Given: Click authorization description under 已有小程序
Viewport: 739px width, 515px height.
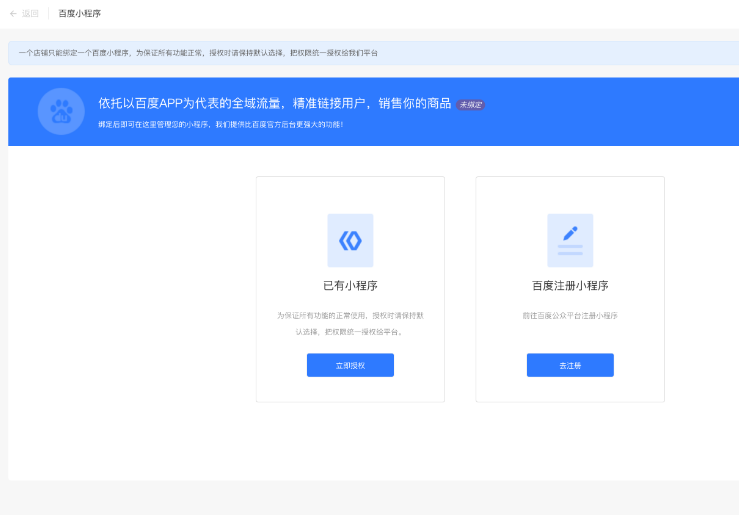Looking at the screenshot, I should (350, 323).
